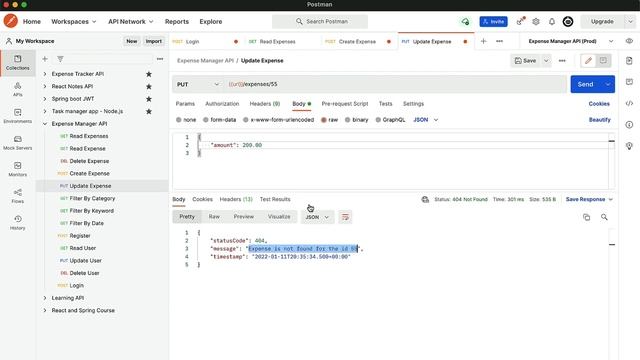The width and height of the screenshot is (640, 360).
Task: Click the Import button
Action: pos(154,41)
